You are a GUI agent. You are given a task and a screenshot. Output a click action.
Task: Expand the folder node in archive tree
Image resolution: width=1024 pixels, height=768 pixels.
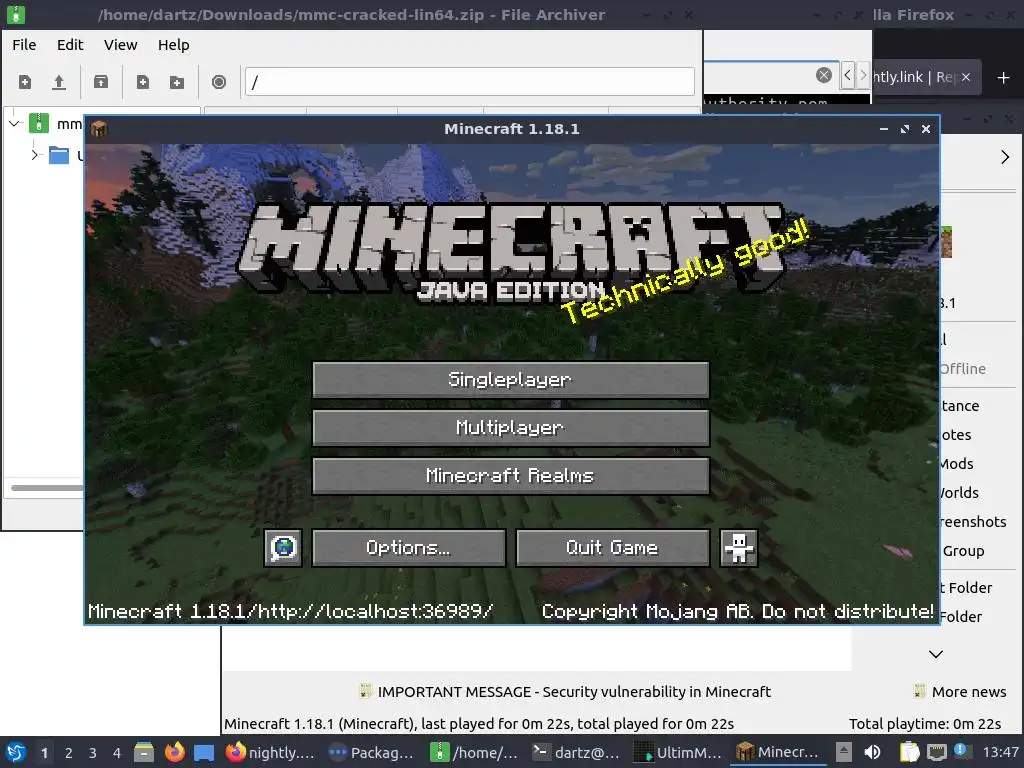35,155
